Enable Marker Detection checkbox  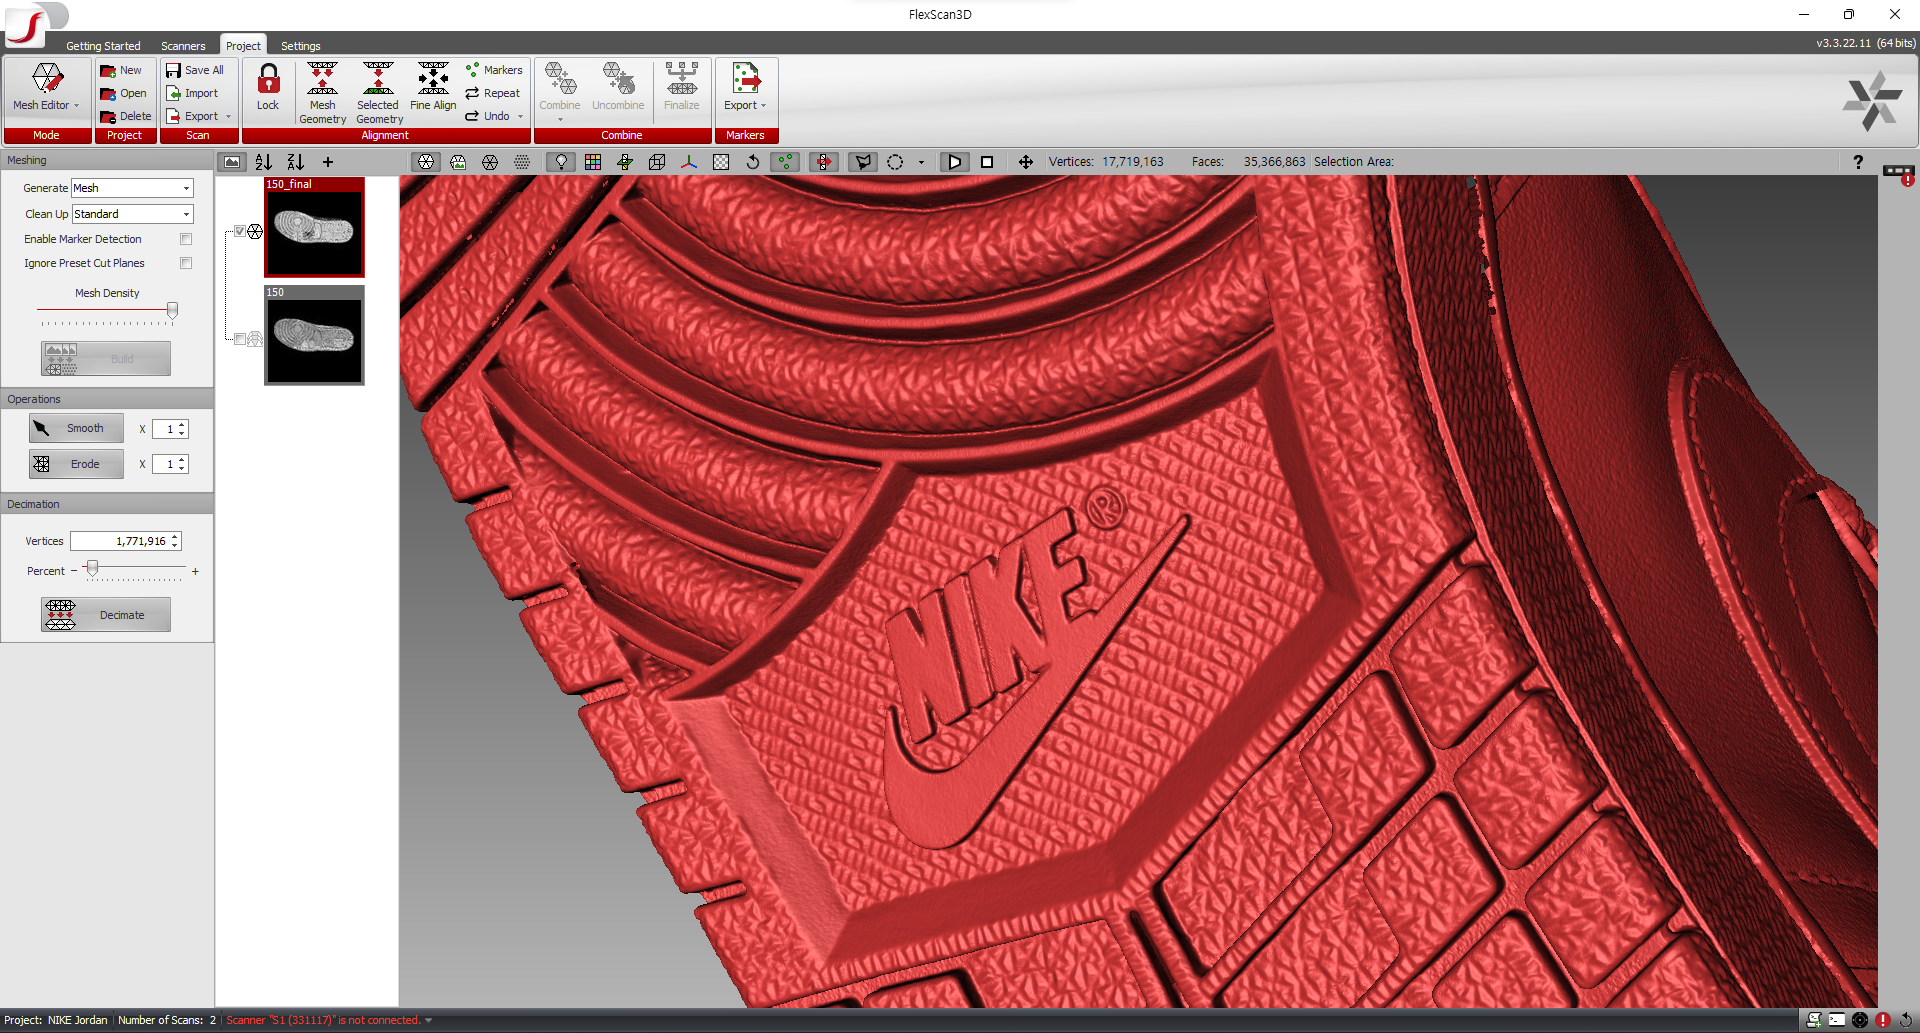[x=186, y=239]
